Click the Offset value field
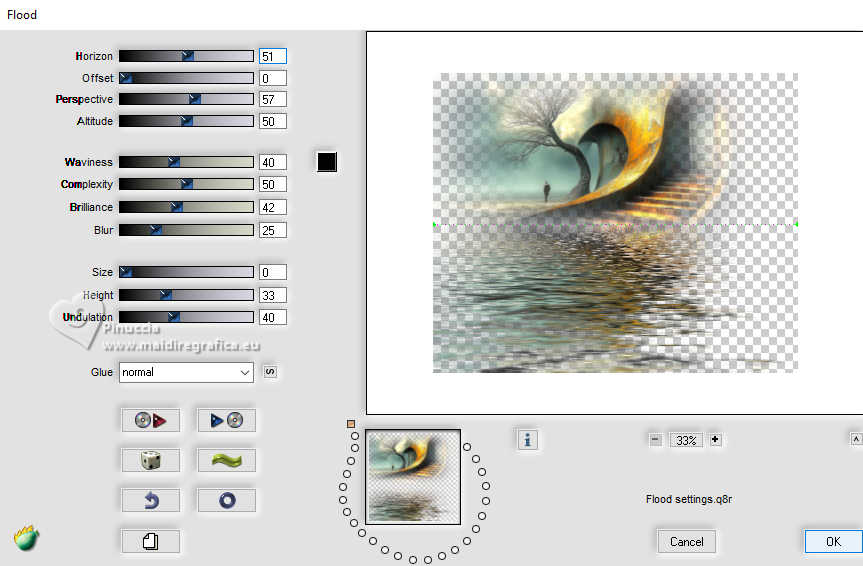The height and width of the screenshot is (566, 863). pos(272,78)
